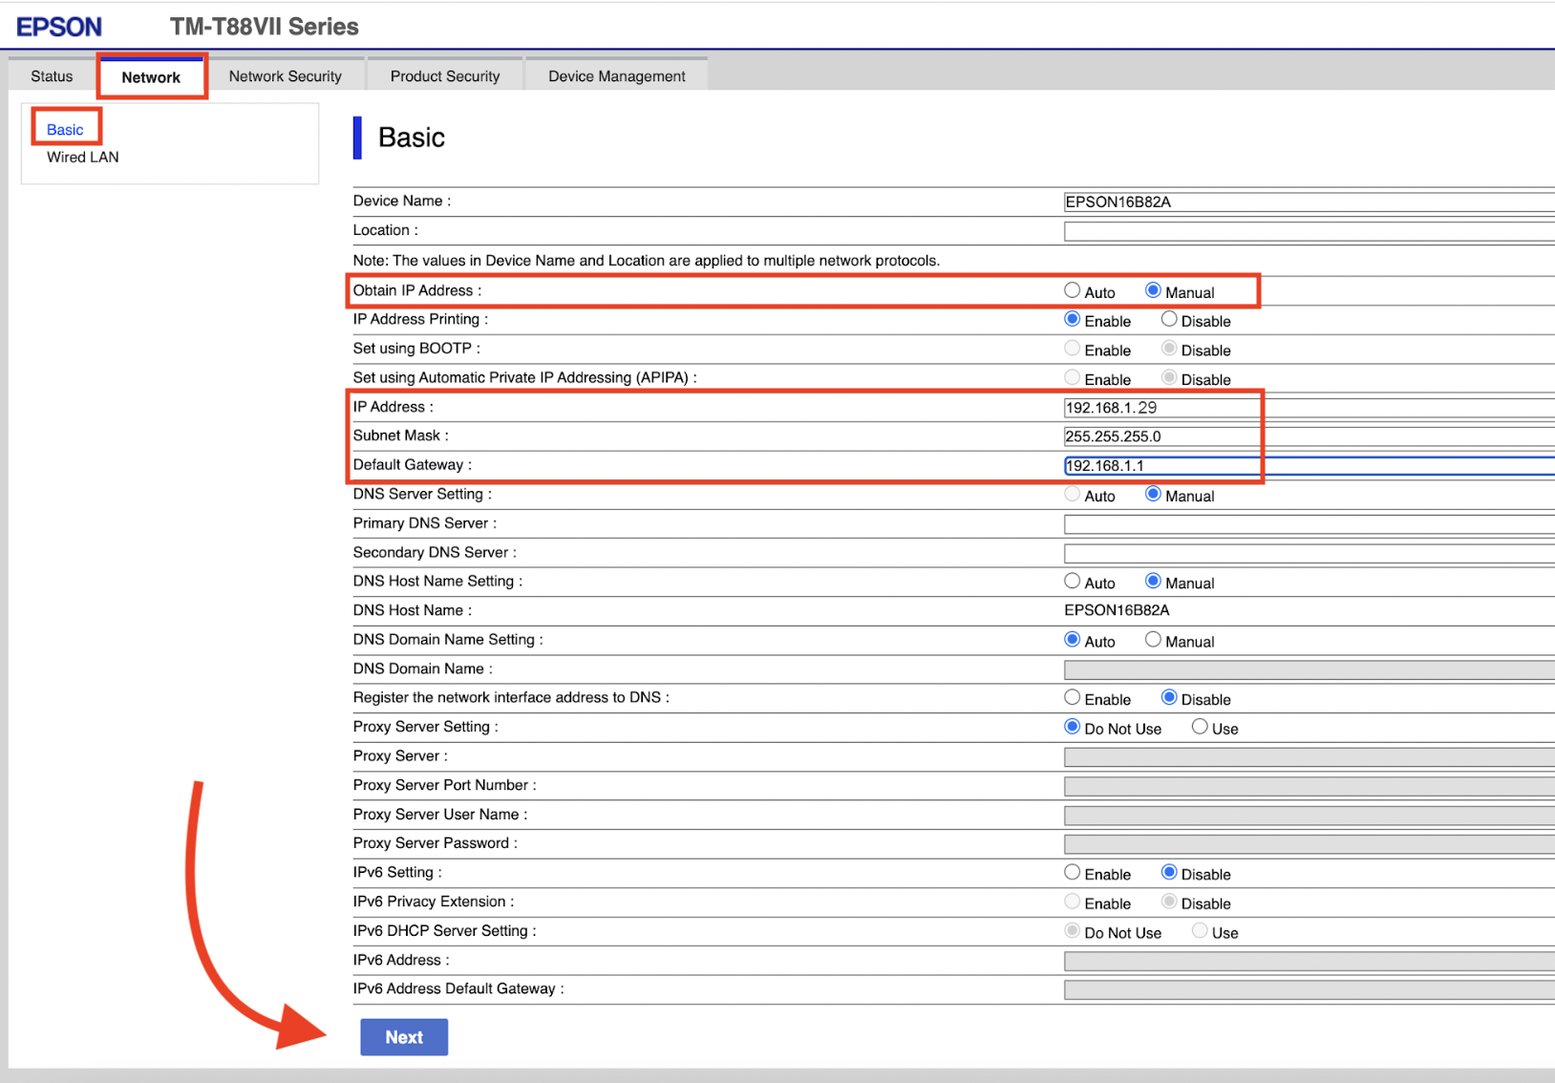Choose Manual for DNS Domain Name Setting
Image resolution: width=1555 pixels, height=1083 pixels.
pos(1153,640)
